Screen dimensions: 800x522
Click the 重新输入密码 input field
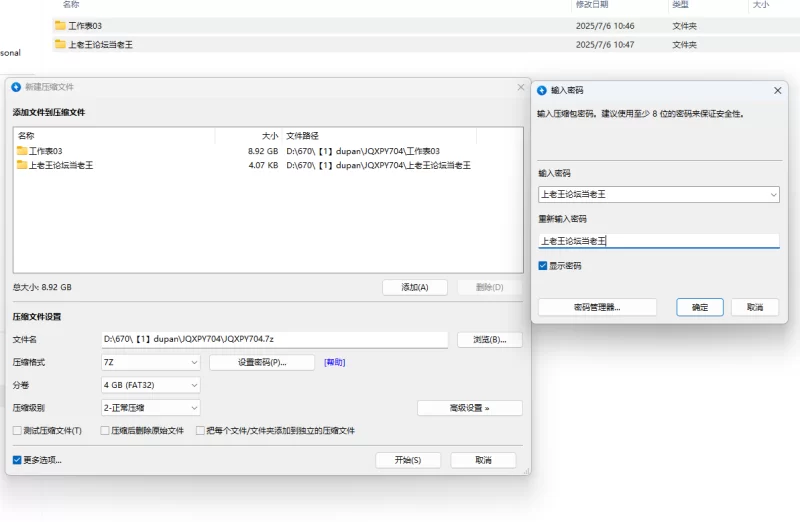[659, 241]
